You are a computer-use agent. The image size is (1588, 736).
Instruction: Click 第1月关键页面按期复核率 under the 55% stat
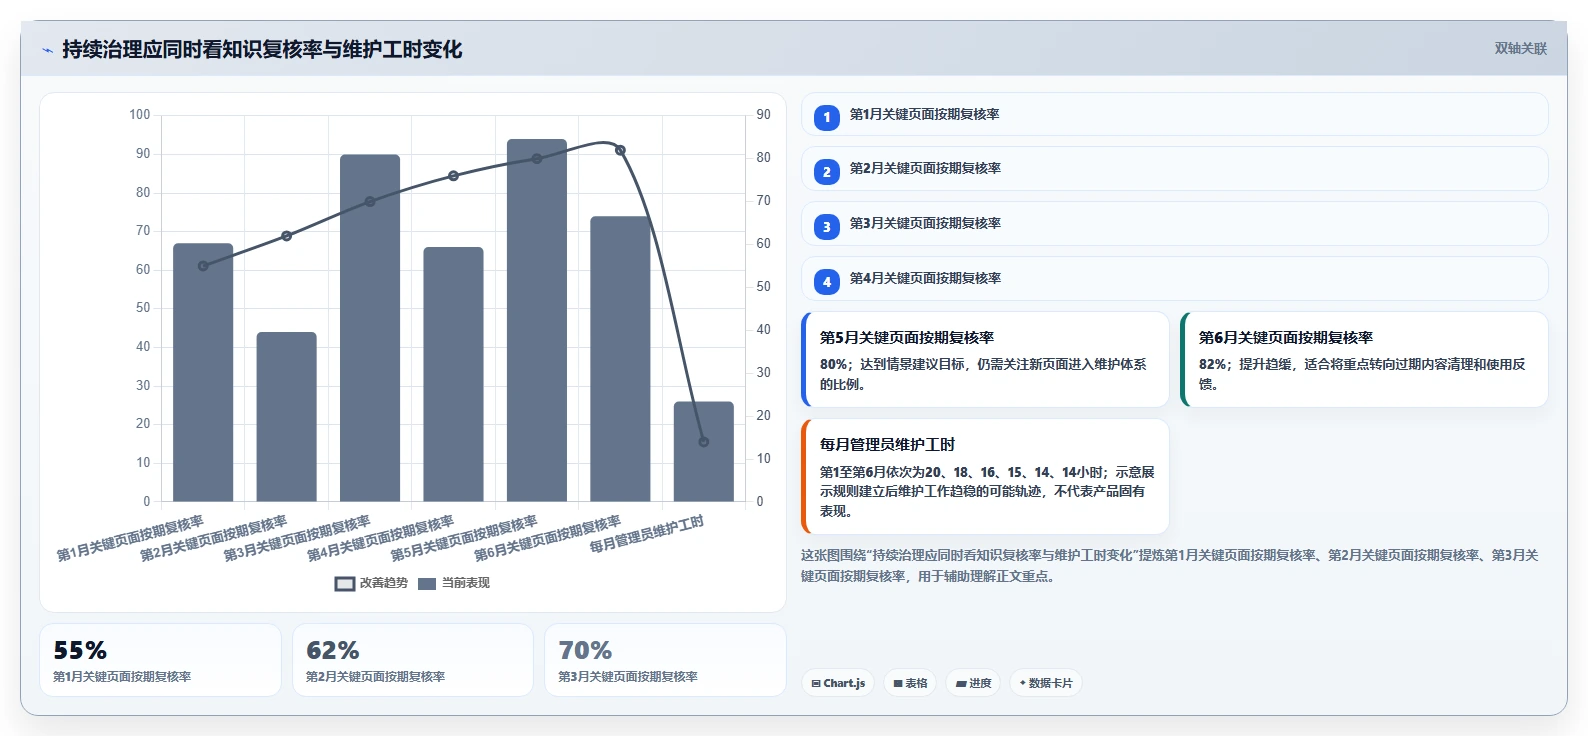(x=122, y=677)
